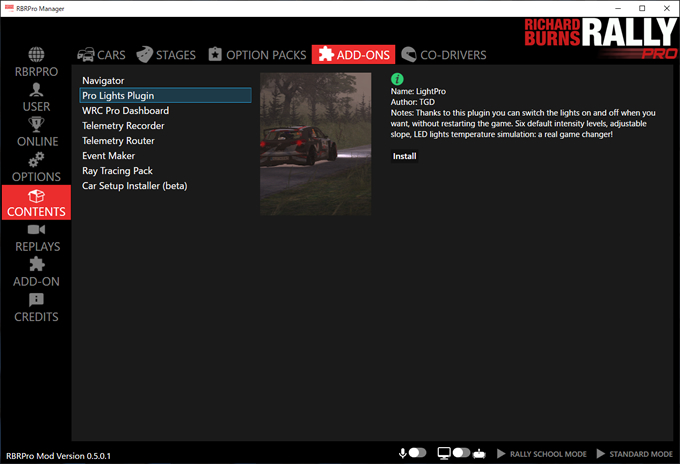The height and width of the screenshot is (464, 680).
Task: Launch STANDARD MODE
Action: 635,454
